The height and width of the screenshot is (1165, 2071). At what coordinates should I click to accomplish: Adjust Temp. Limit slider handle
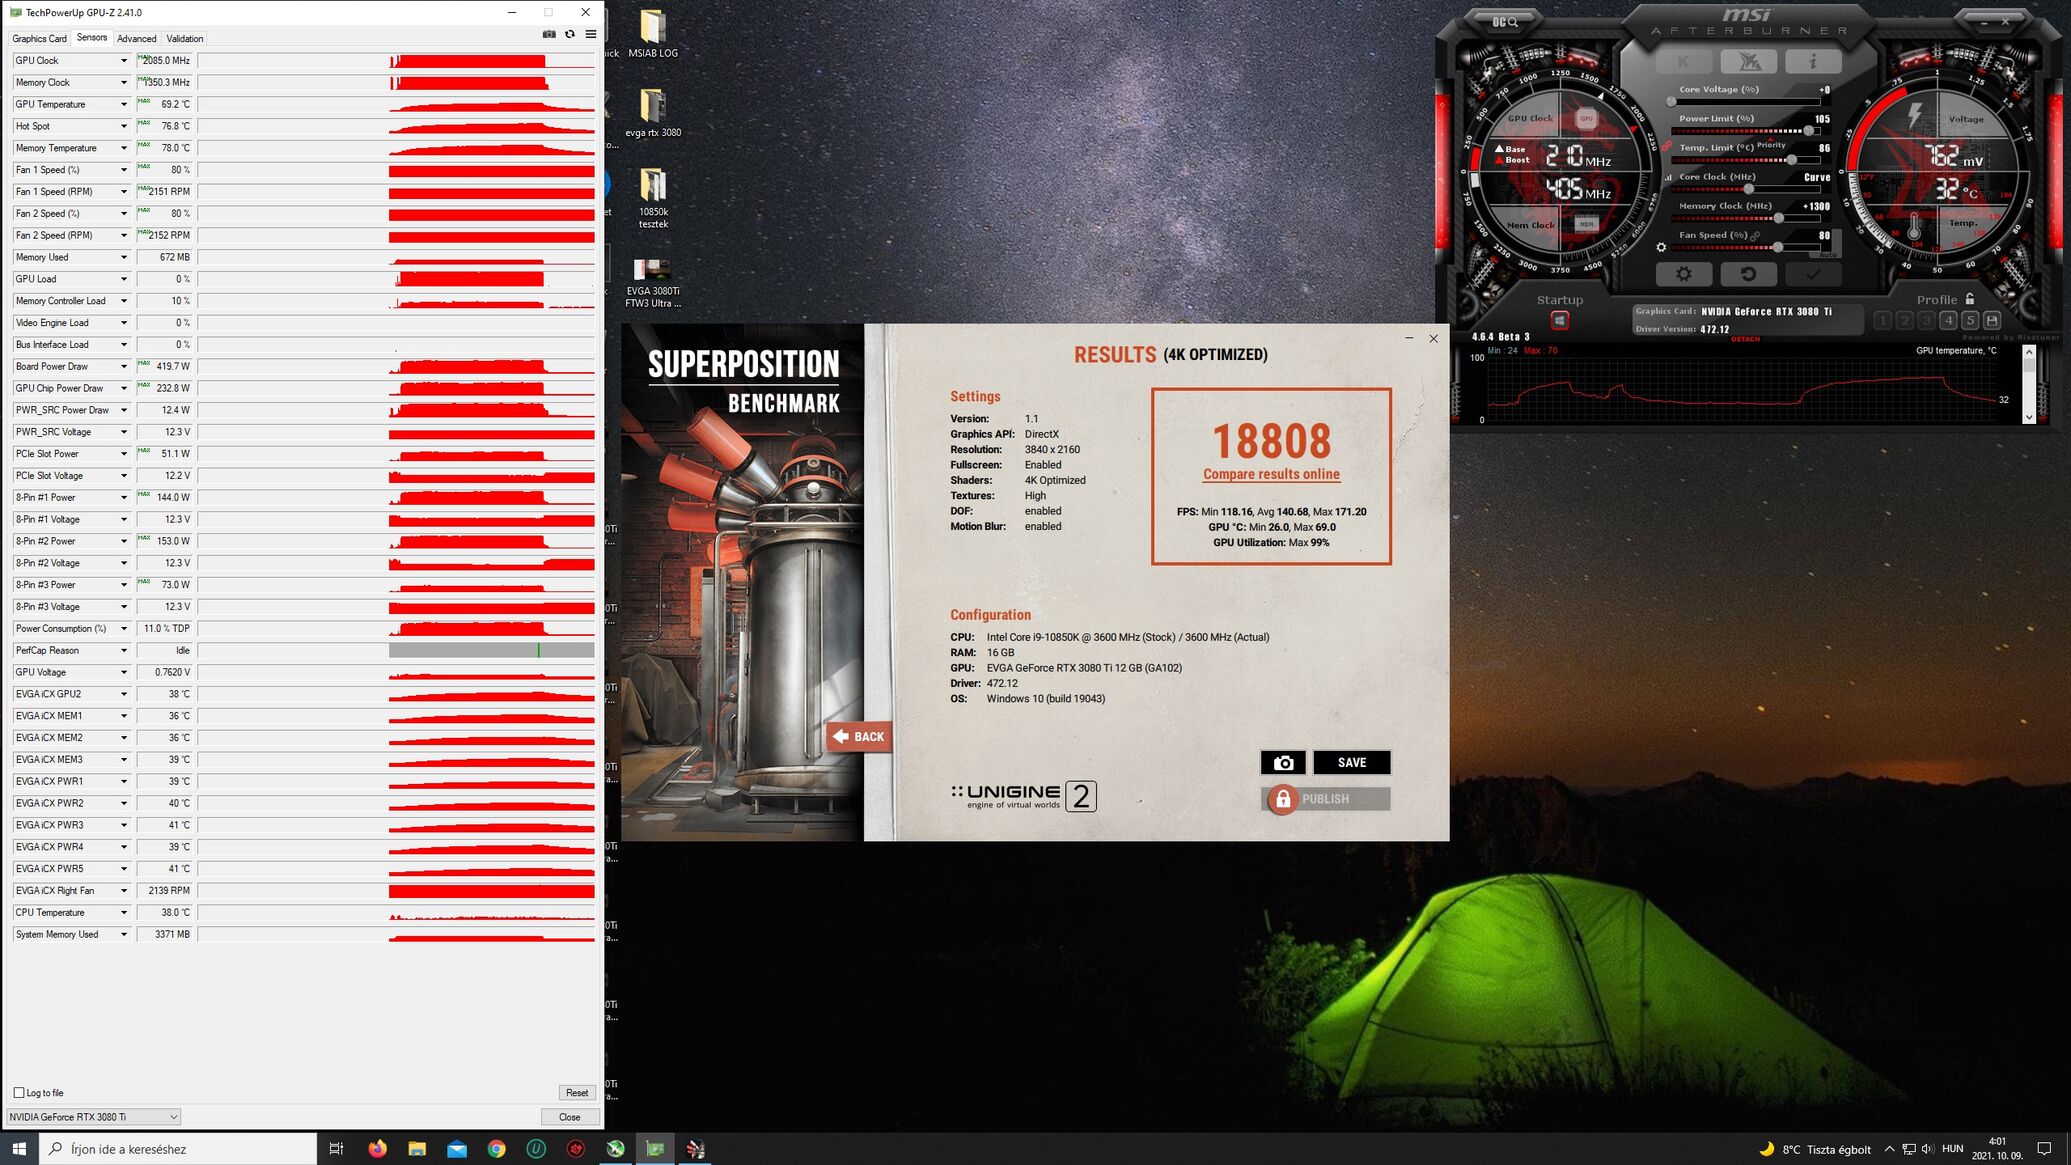(1791, 160)
